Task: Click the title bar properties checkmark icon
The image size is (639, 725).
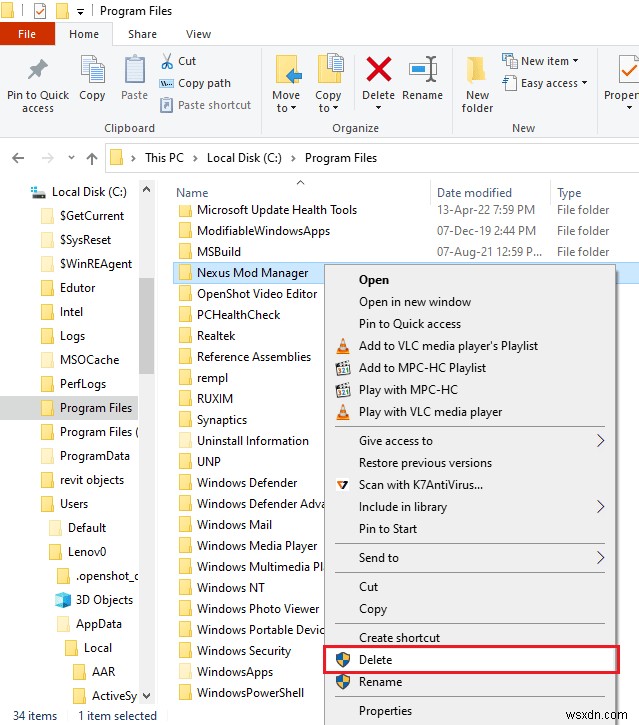Action: [x=40, y=11]
